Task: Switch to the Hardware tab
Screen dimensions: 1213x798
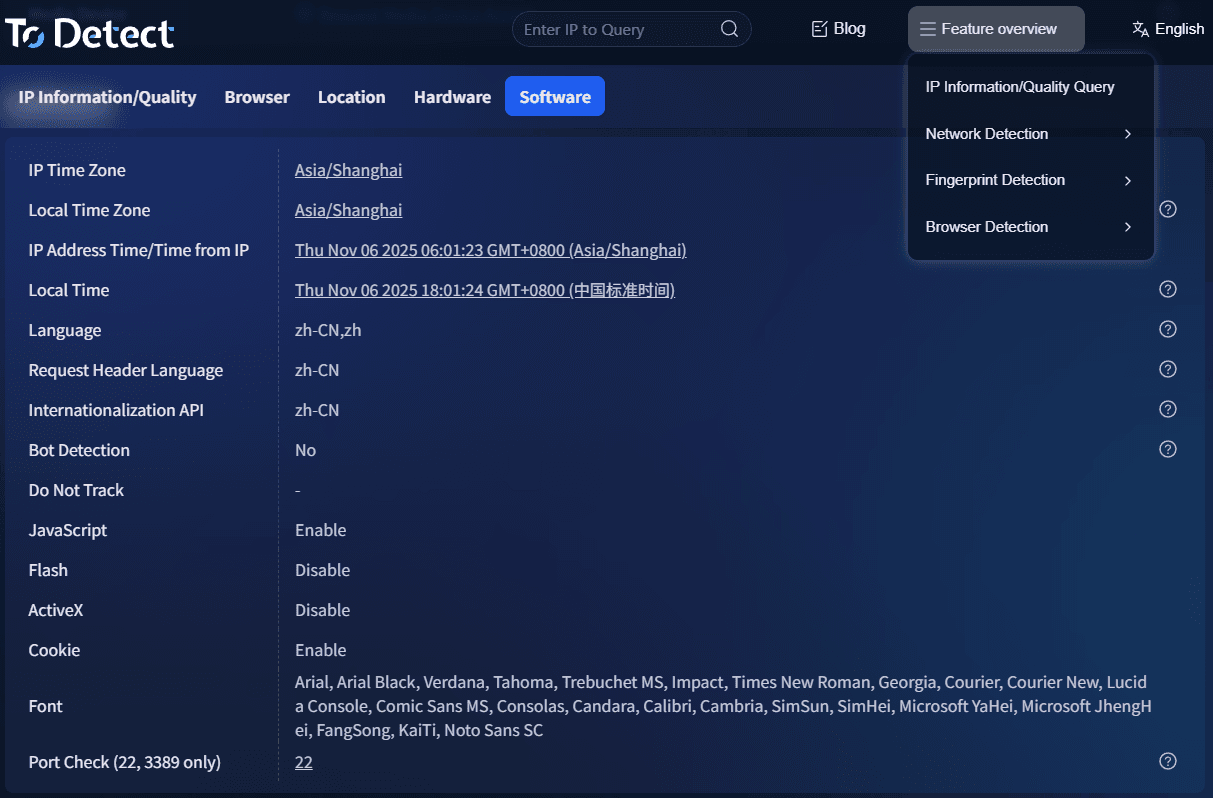Action: pyautogui.click(x=452, y=97)
